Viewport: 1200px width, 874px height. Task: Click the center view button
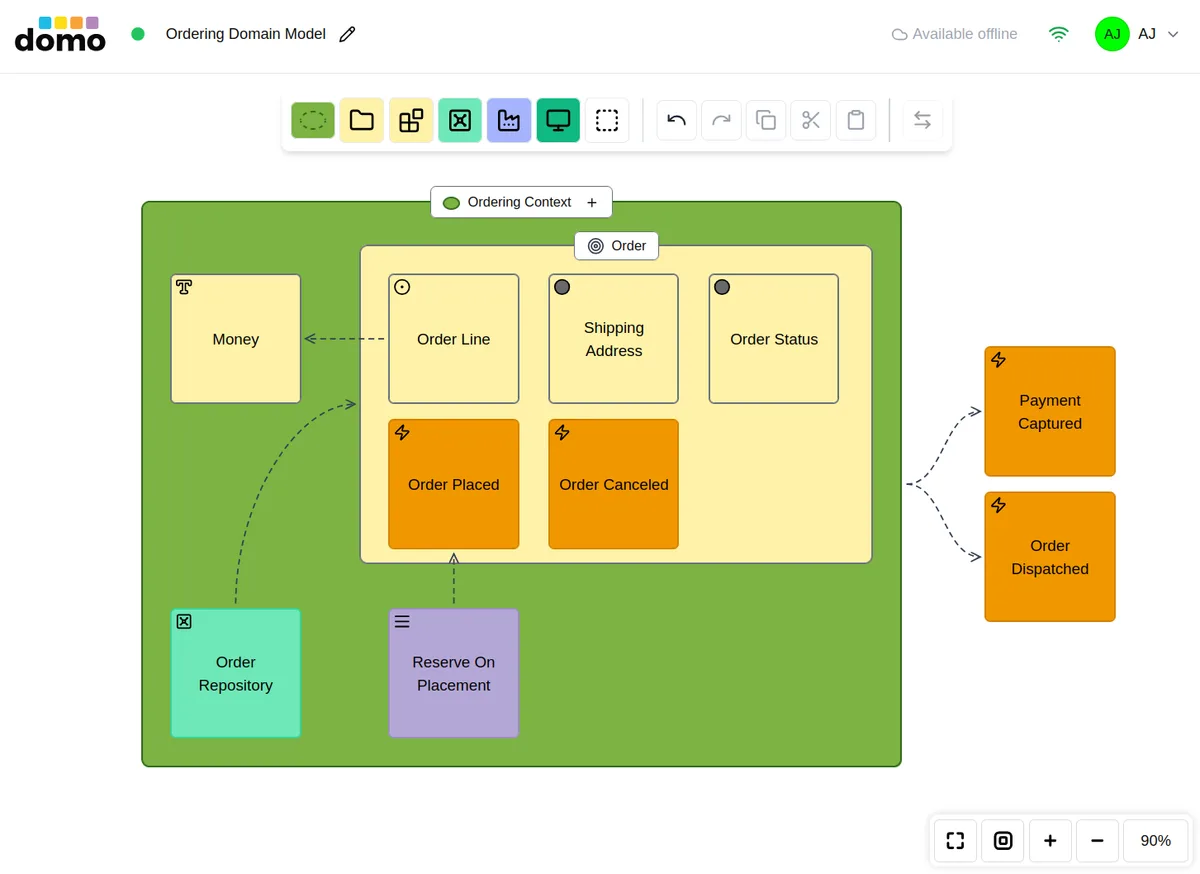point(1003,841)
